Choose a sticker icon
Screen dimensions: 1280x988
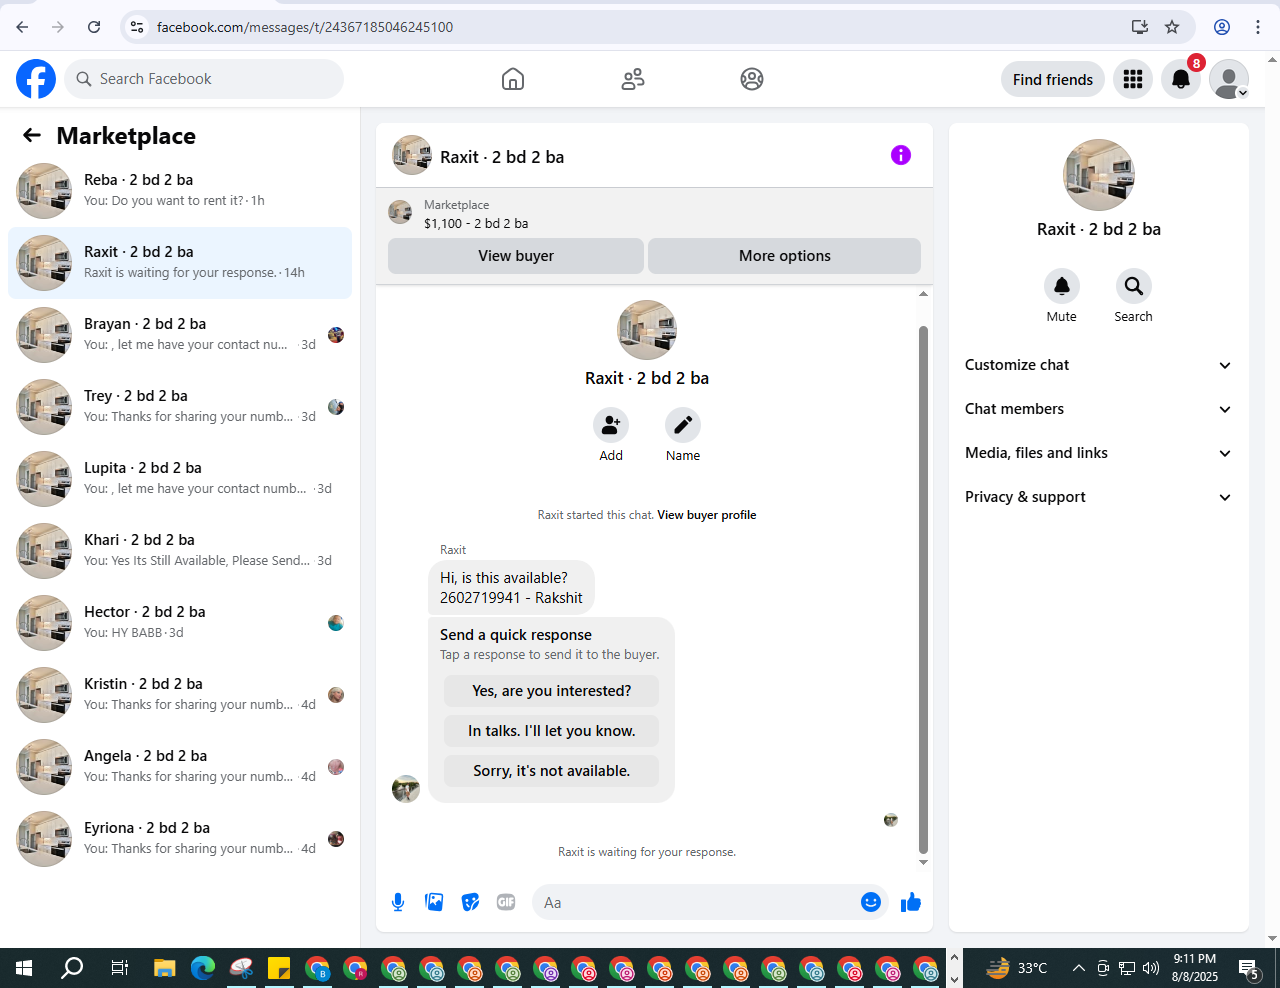pyautogui.click(x=470, y=902)
